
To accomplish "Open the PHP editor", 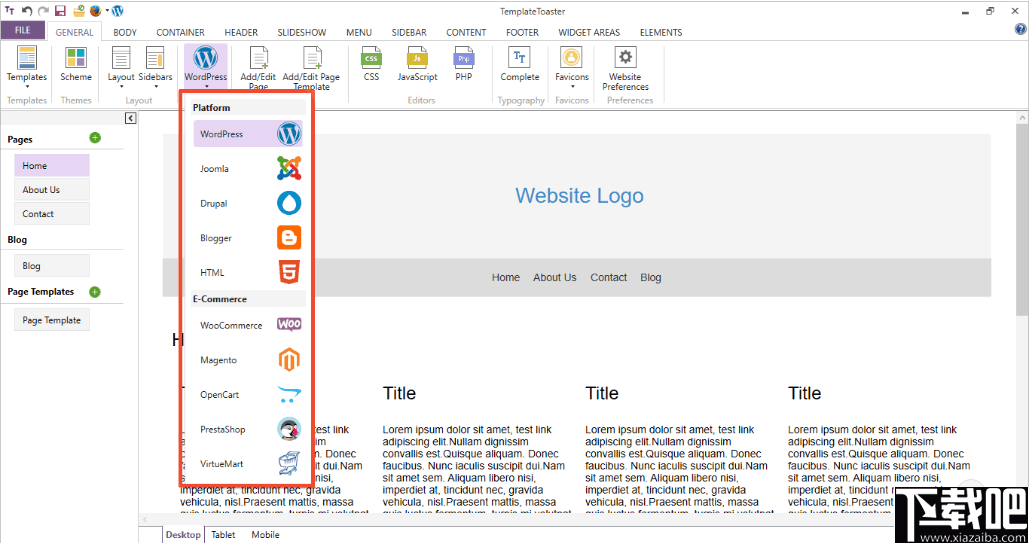I will point(464,64).
